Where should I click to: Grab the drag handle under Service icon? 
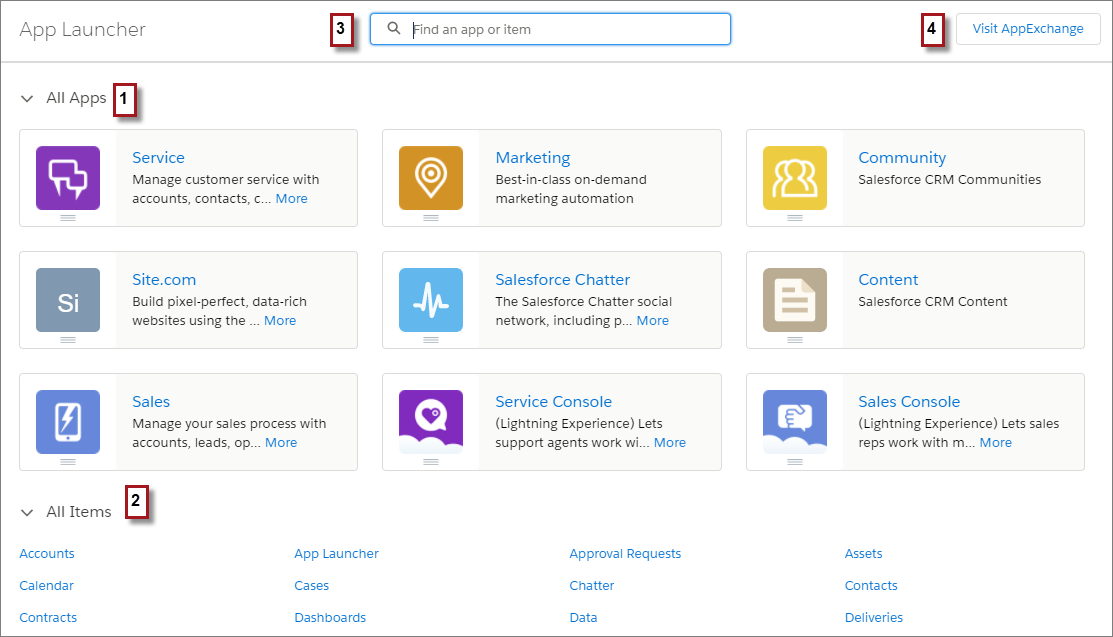point(68,218)
